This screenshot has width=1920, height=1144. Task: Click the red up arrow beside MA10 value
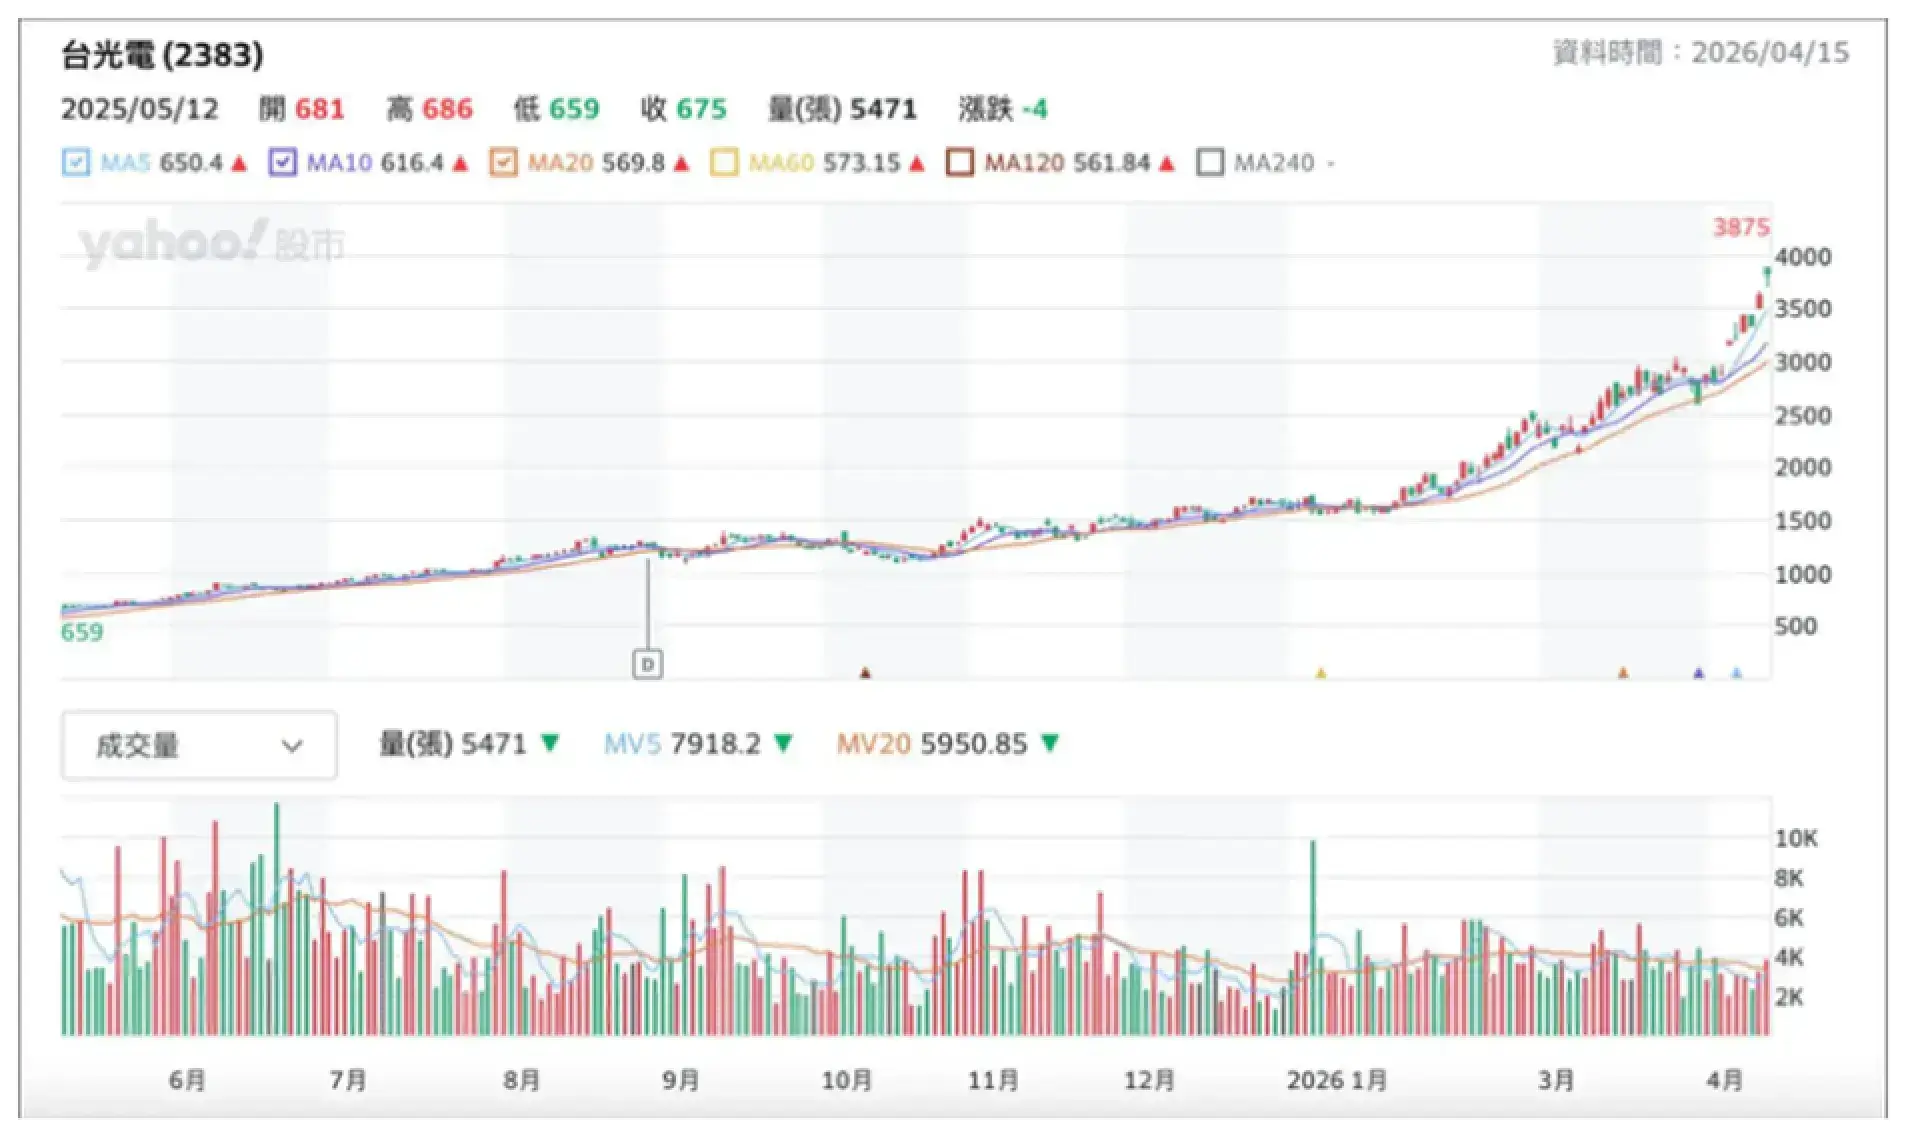pos(460,163)
